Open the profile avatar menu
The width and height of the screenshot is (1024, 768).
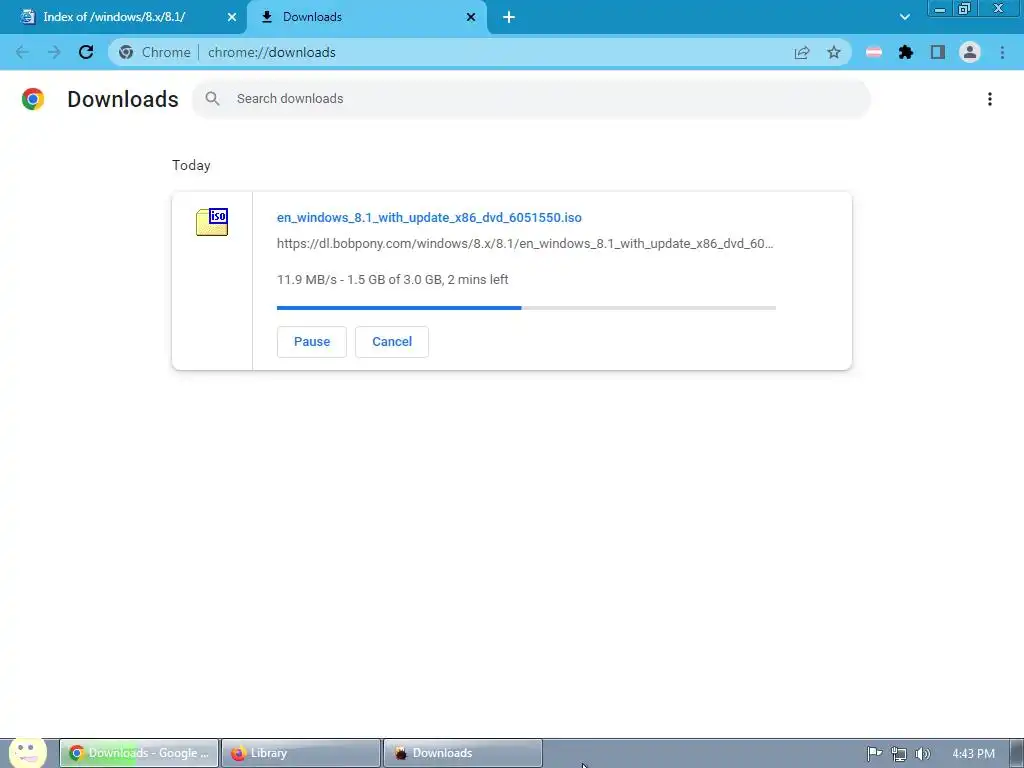pyautogui.click(x=970, y=52)
